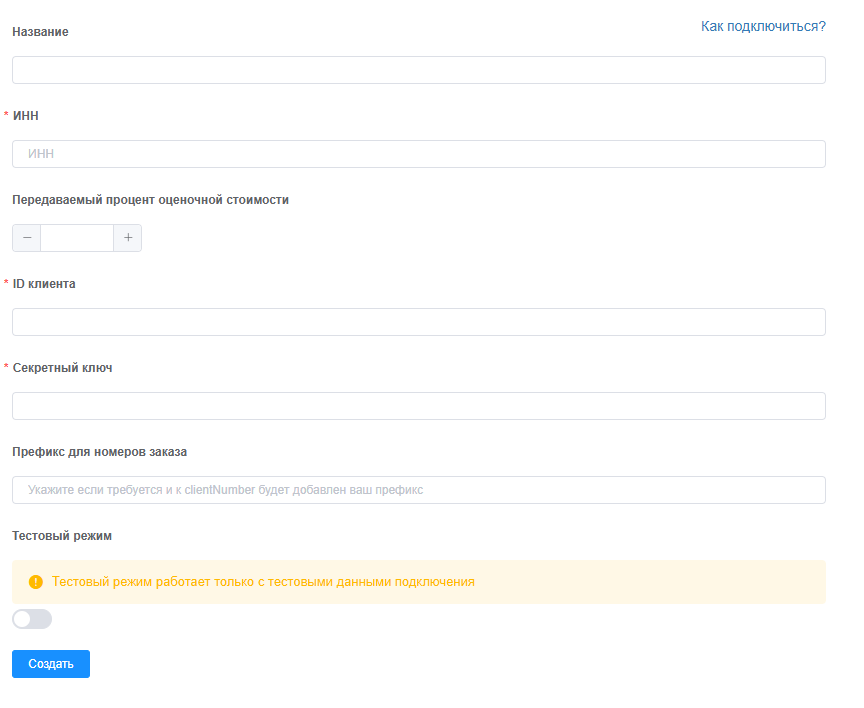This screenshot has width=864, height=708.
Task: Click the Передаваемый процент оценочной стоимости label
Action: (150, 200)
